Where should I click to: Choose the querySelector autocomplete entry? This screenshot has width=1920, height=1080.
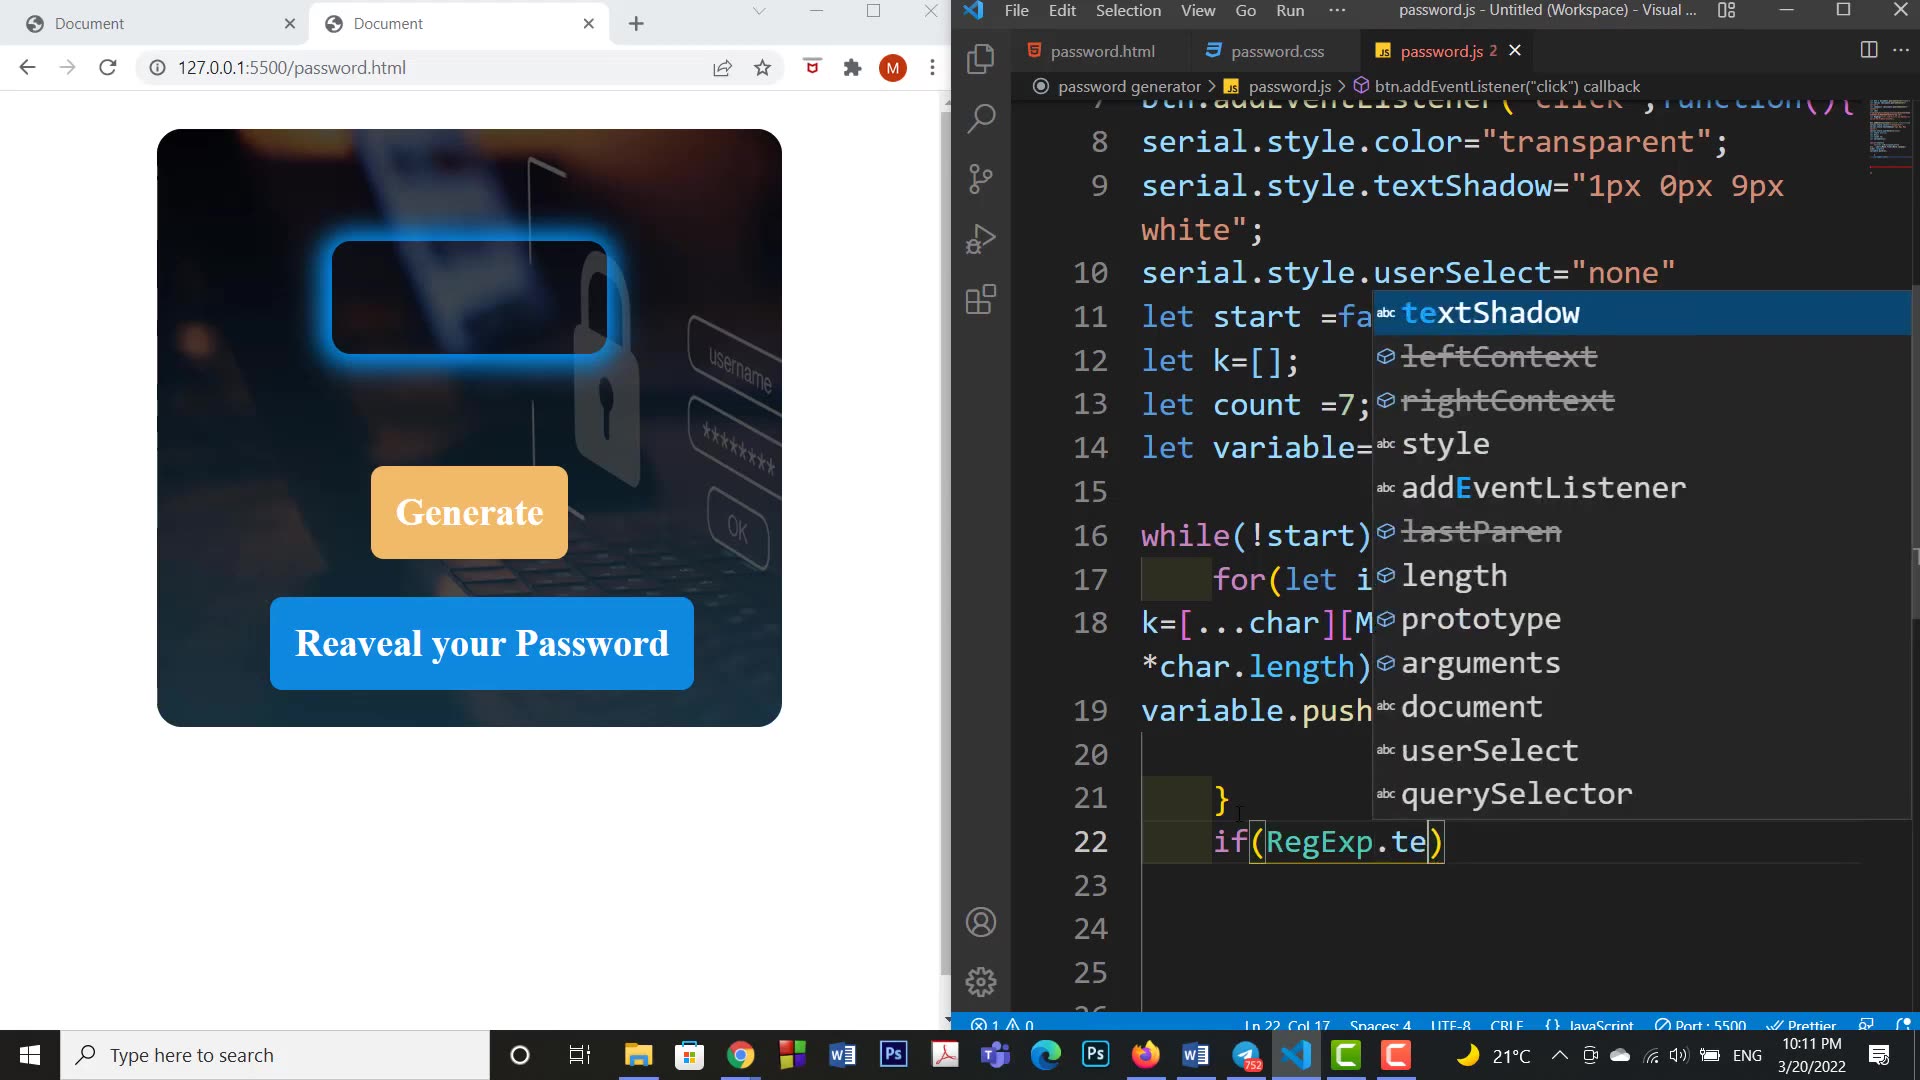click(1516, 794)
